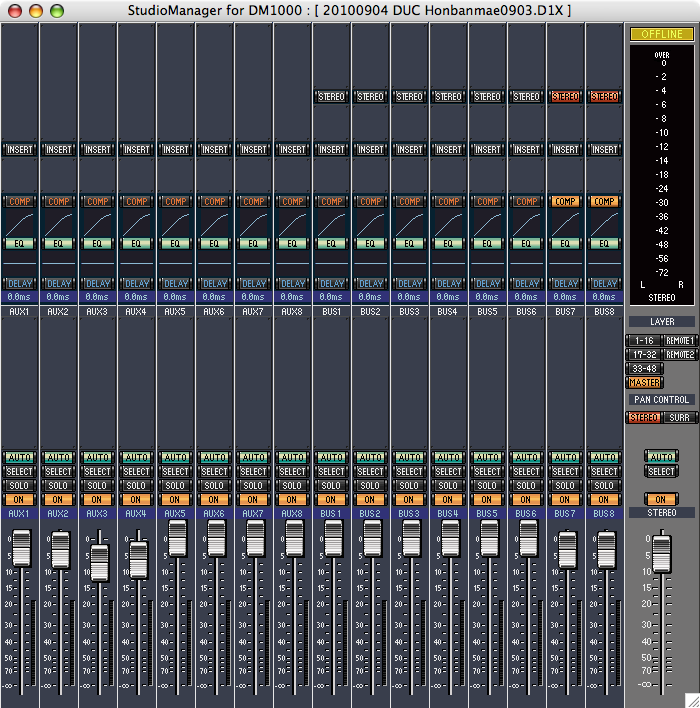Select the 33-48 layer
700x708 pixels.
644,368
